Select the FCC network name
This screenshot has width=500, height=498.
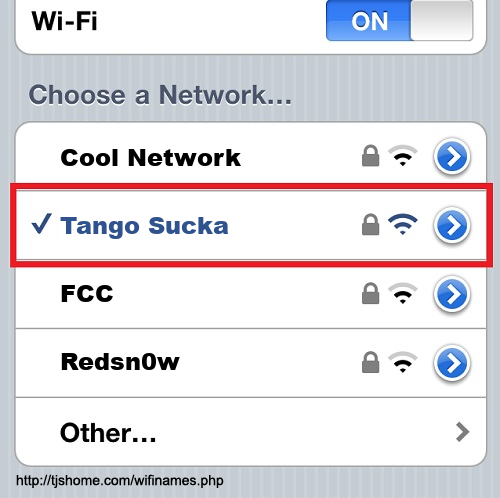tap(87, 294)
